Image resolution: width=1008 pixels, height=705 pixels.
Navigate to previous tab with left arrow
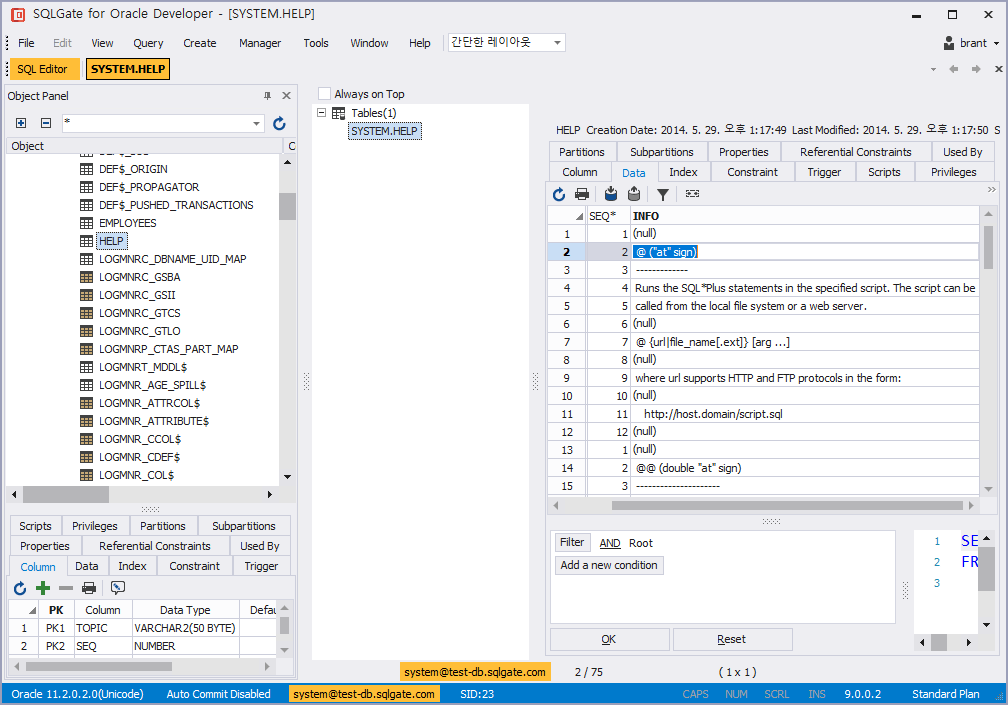point(954,69)
